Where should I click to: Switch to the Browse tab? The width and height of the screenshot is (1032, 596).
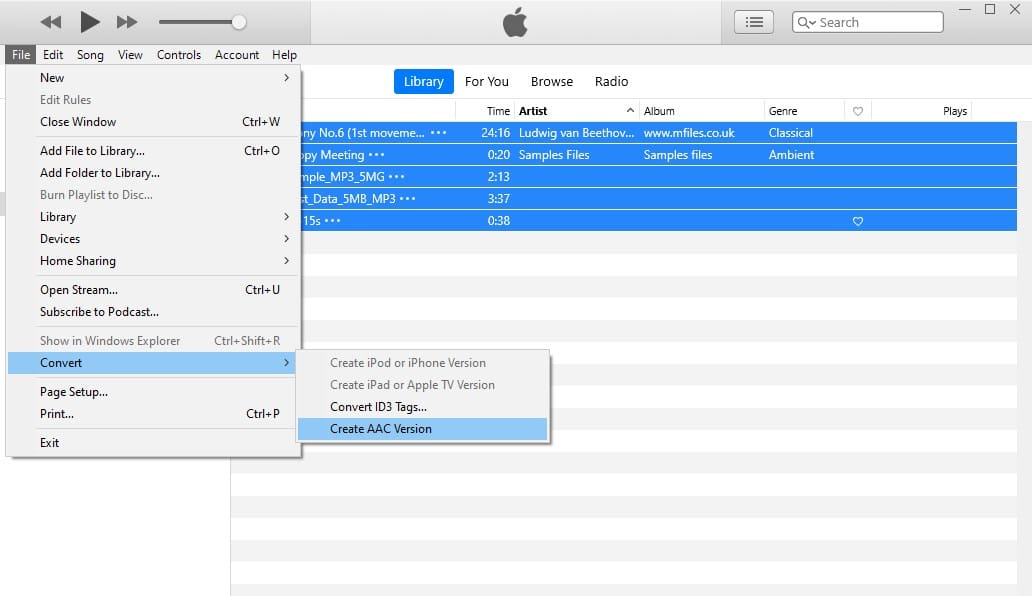click(x=552, y=82)
